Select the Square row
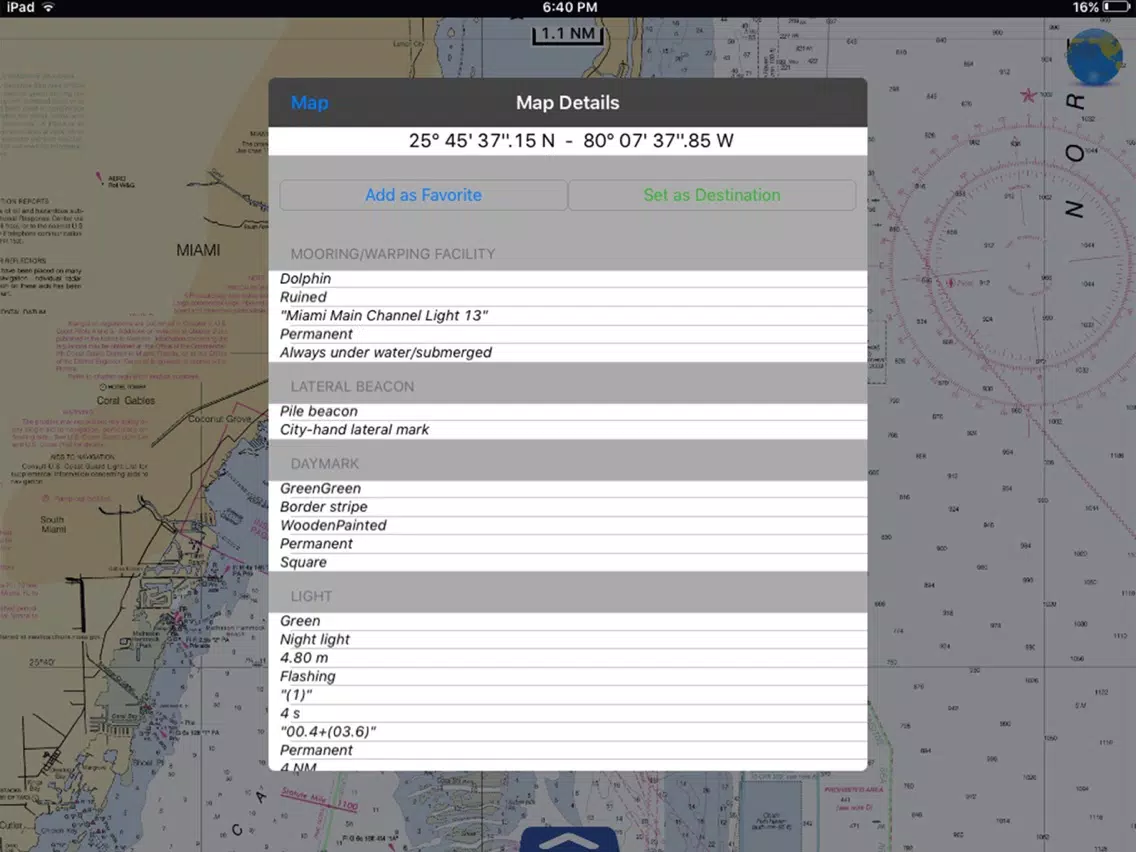 click(567, 563)
